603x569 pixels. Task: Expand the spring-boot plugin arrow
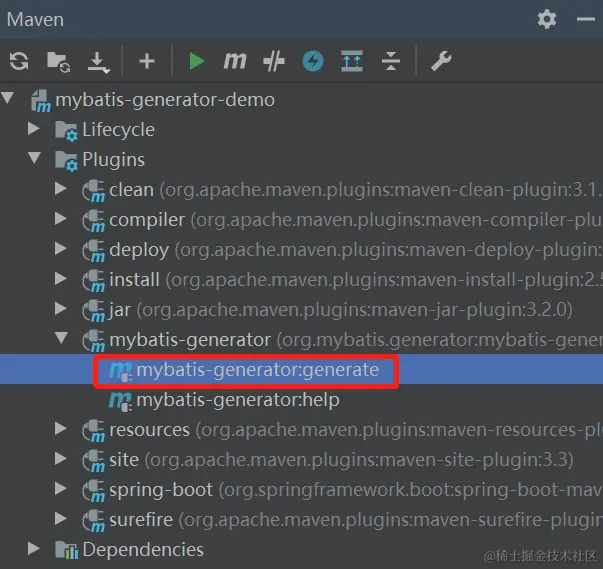click(61, 488)
